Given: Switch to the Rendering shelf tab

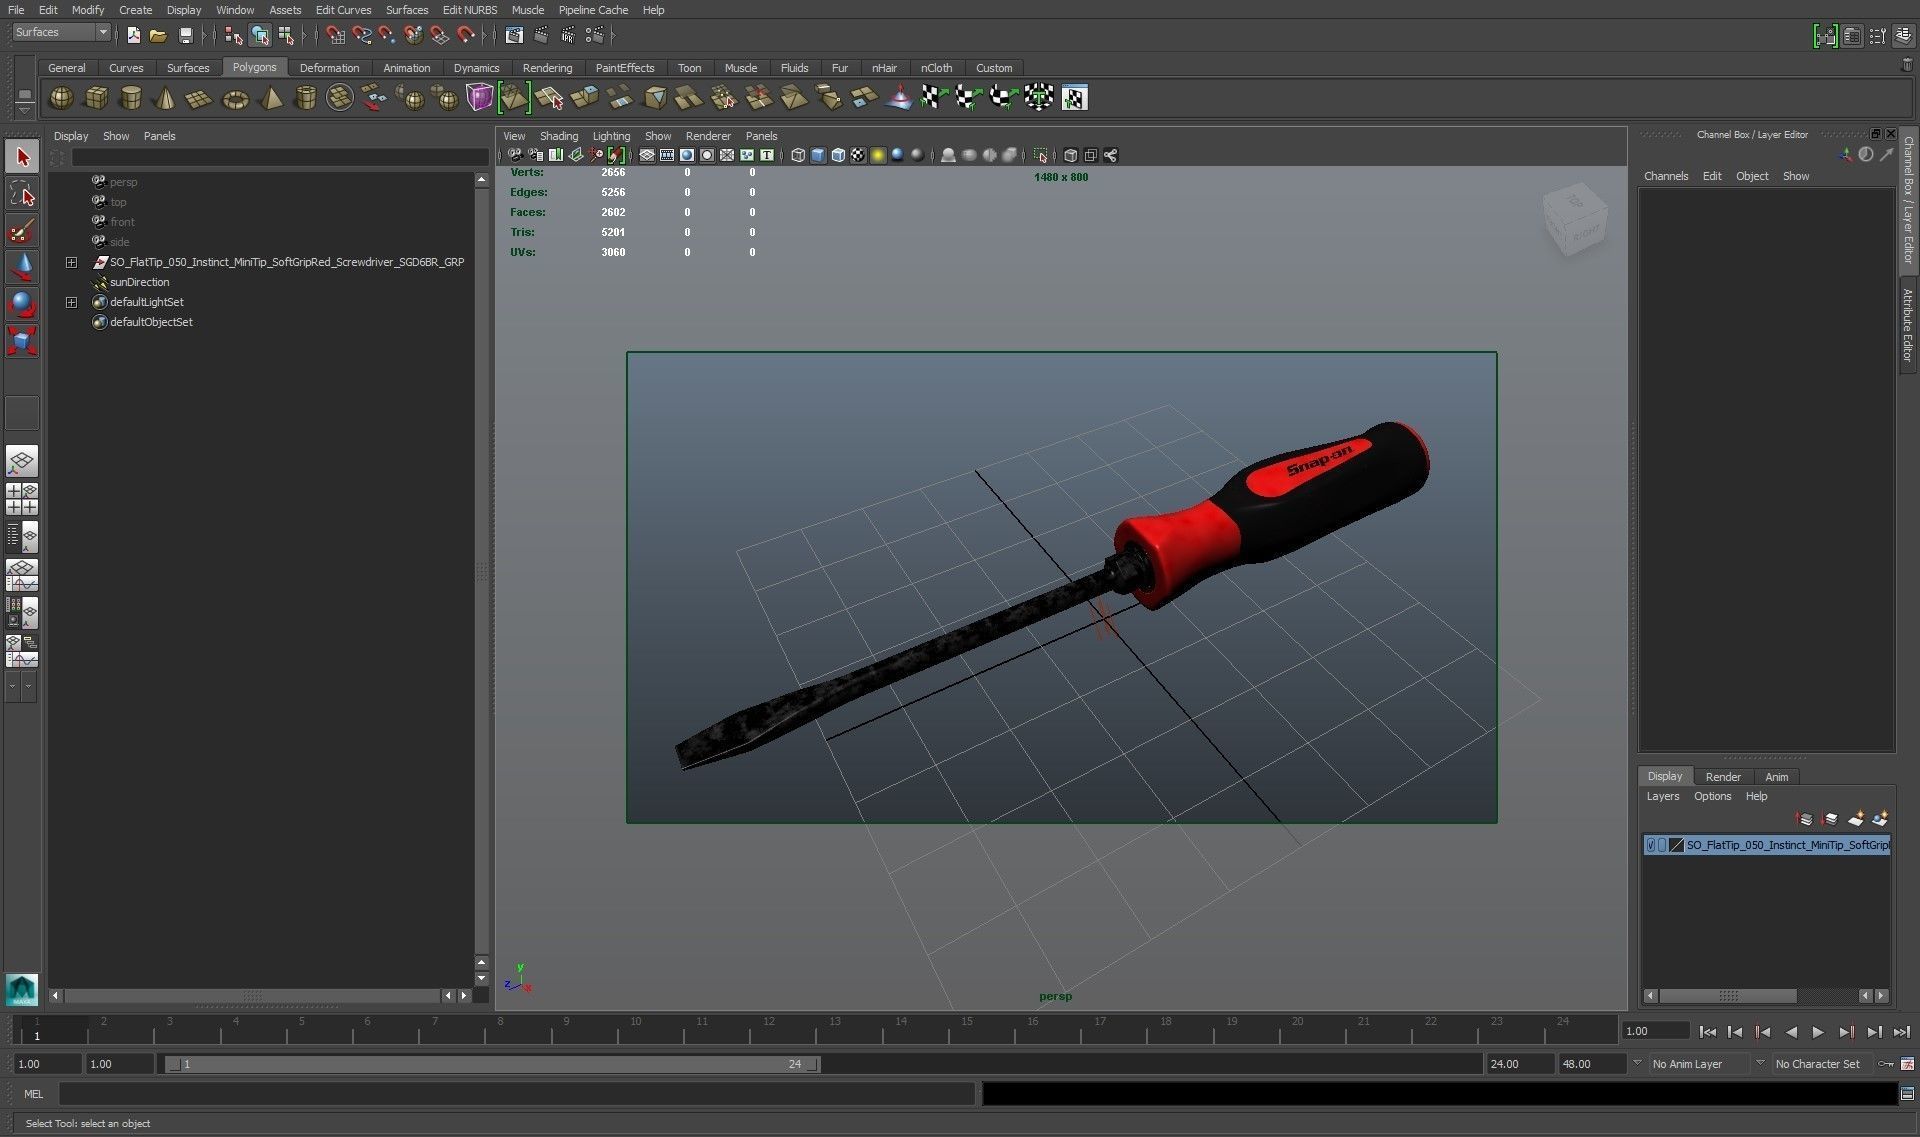Looking at the screenshot, I should click(x=547, y=68).
